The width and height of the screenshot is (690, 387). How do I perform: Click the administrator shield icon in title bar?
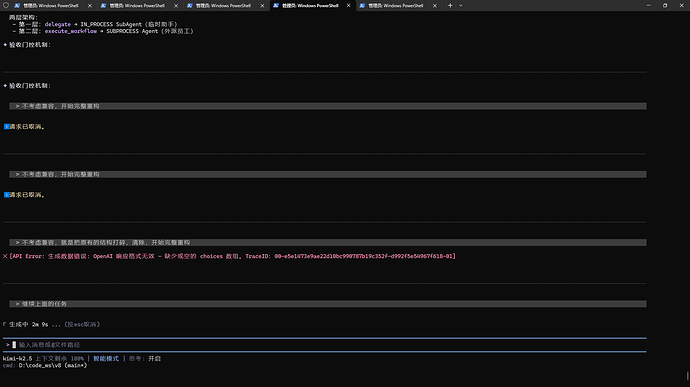(6, 6)
